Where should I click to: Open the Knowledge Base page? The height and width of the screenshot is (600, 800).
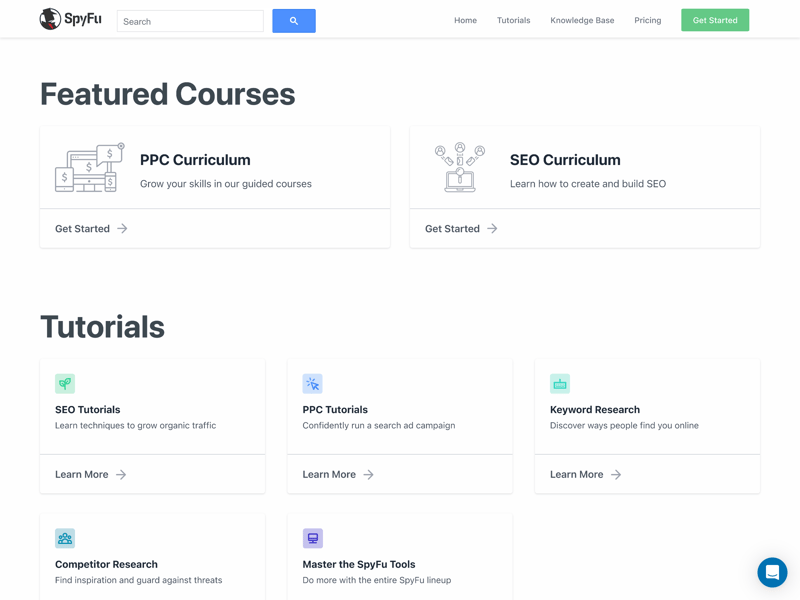[x=582, y=20]
